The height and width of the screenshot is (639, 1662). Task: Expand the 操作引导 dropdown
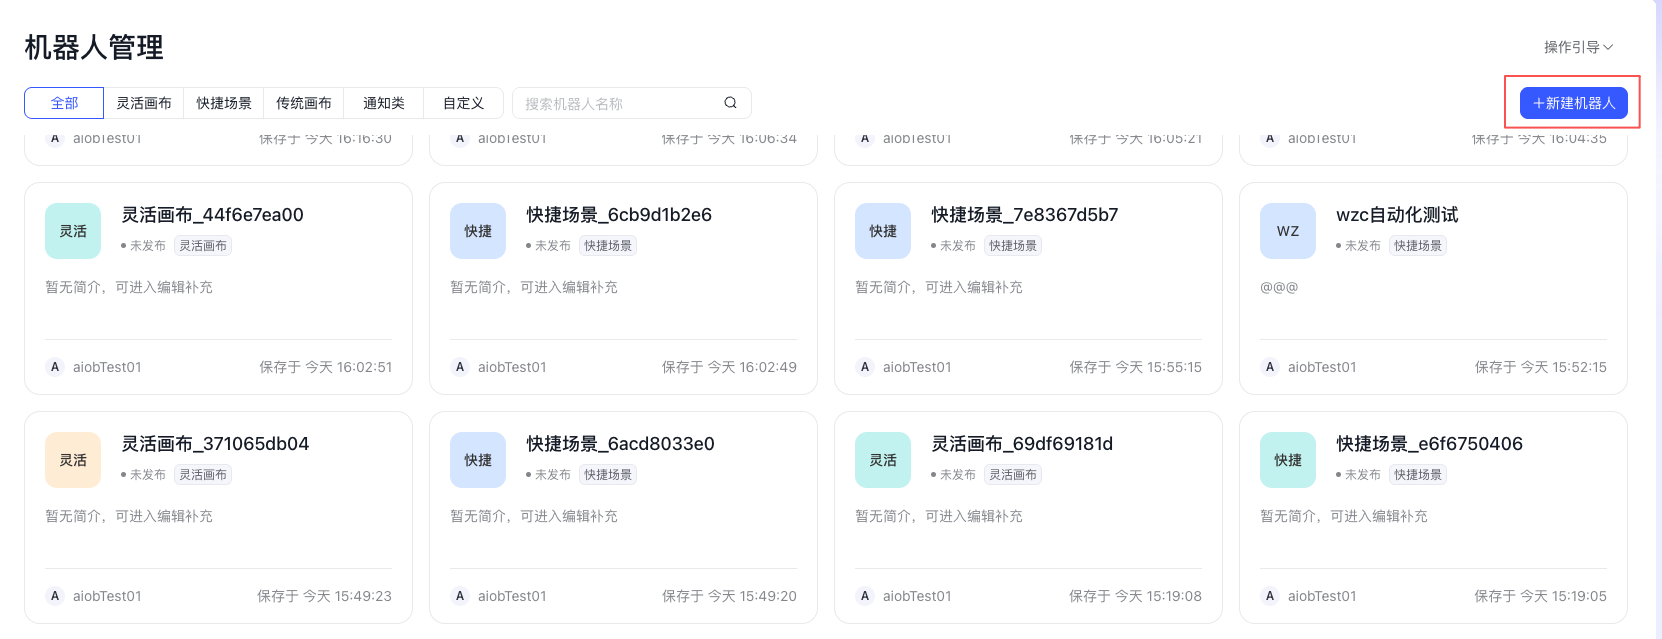pyautogui.click(x=1578, y=47)
